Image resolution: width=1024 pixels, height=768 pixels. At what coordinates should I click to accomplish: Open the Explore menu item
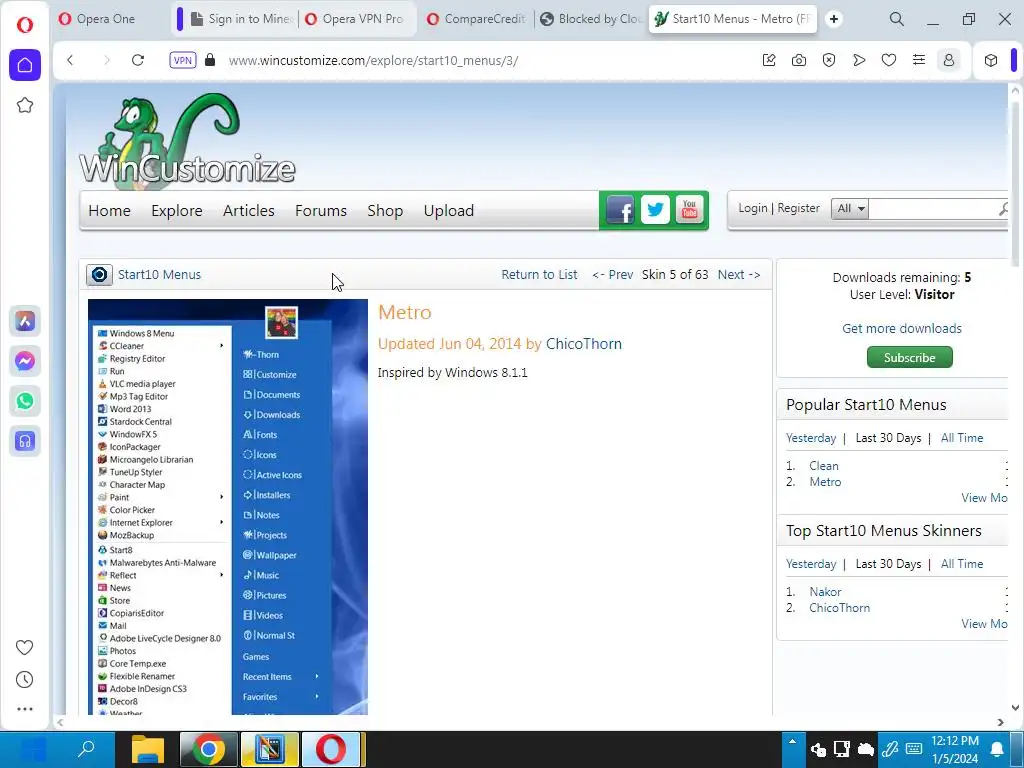point(176,210)
